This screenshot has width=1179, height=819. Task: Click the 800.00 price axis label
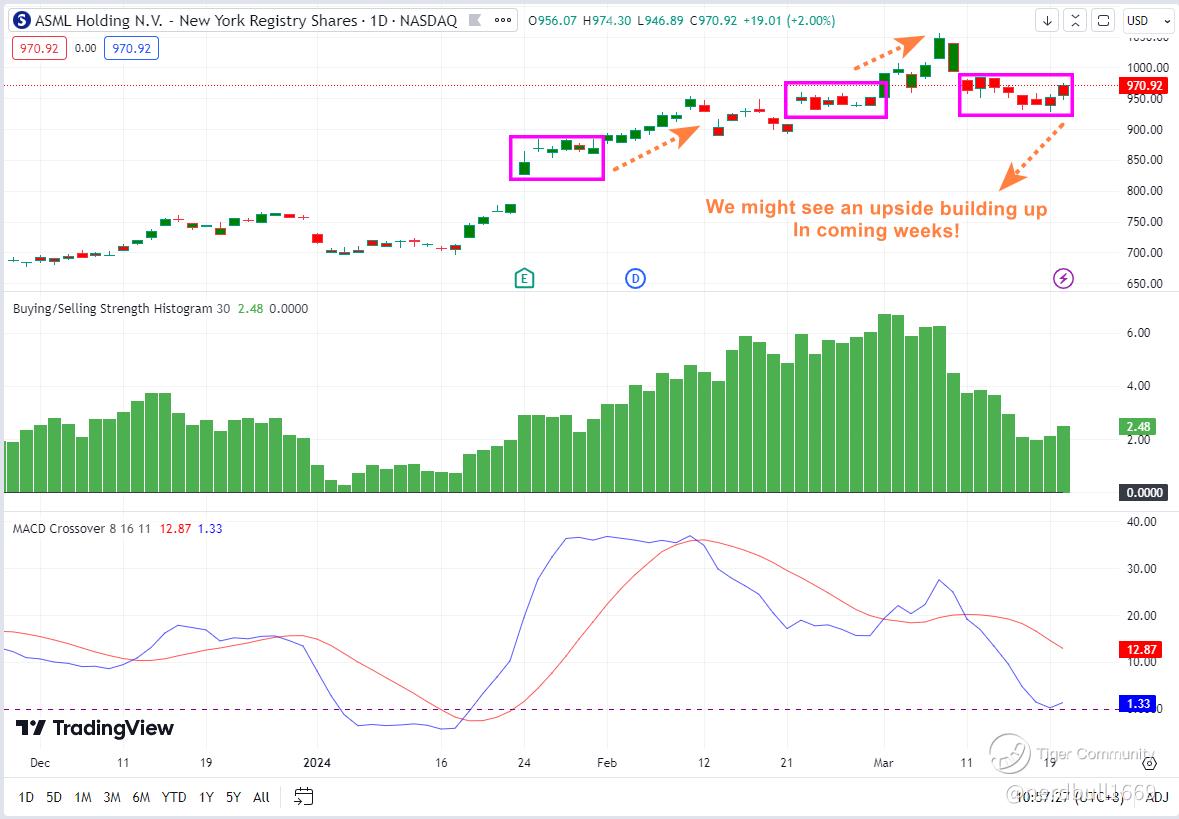[1144, 191]
